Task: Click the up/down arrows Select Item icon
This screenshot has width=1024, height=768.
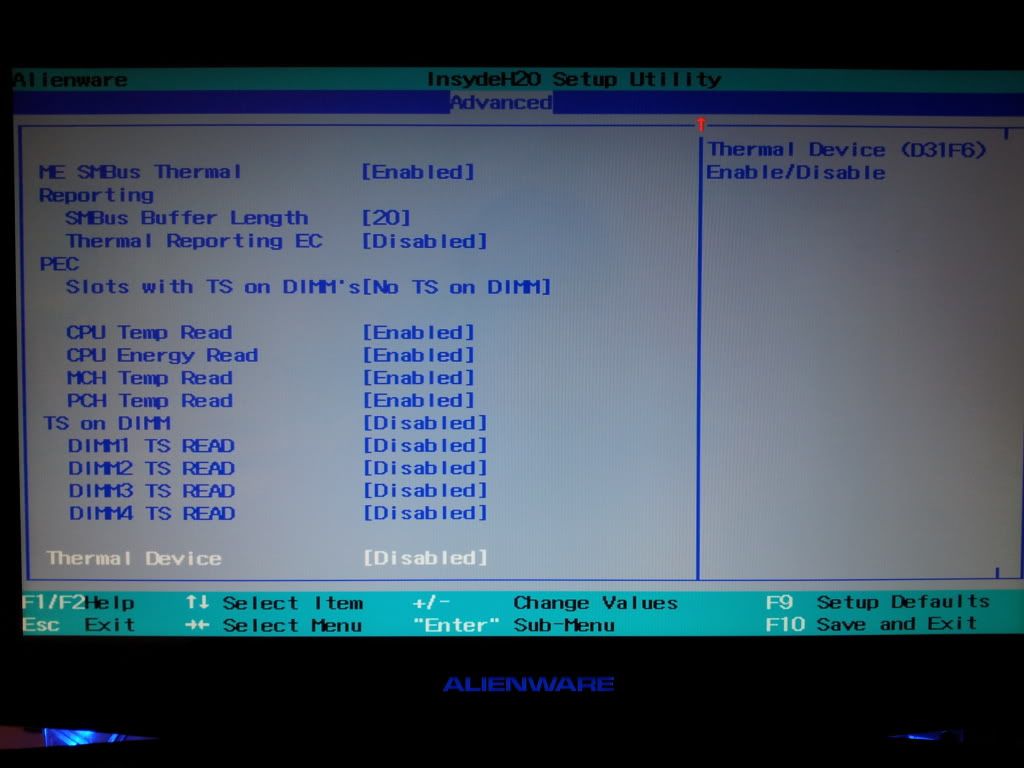Action: point(197,601)
